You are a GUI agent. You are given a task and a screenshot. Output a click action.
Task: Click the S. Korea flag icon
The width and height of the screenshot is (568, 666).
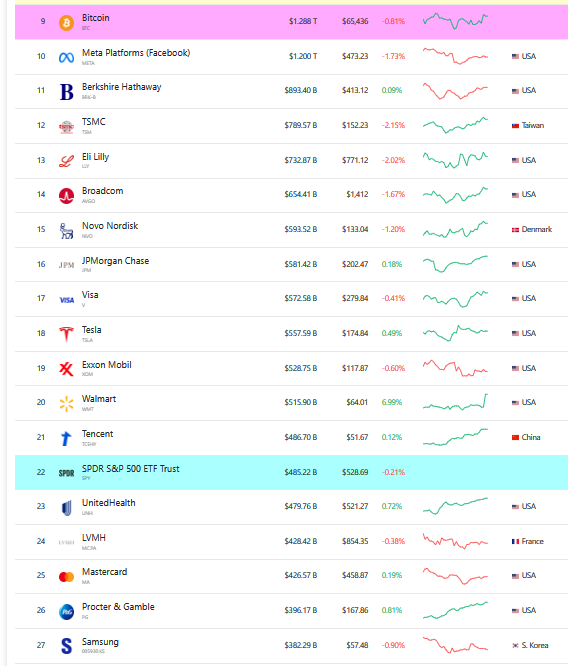tap(515, 646)
